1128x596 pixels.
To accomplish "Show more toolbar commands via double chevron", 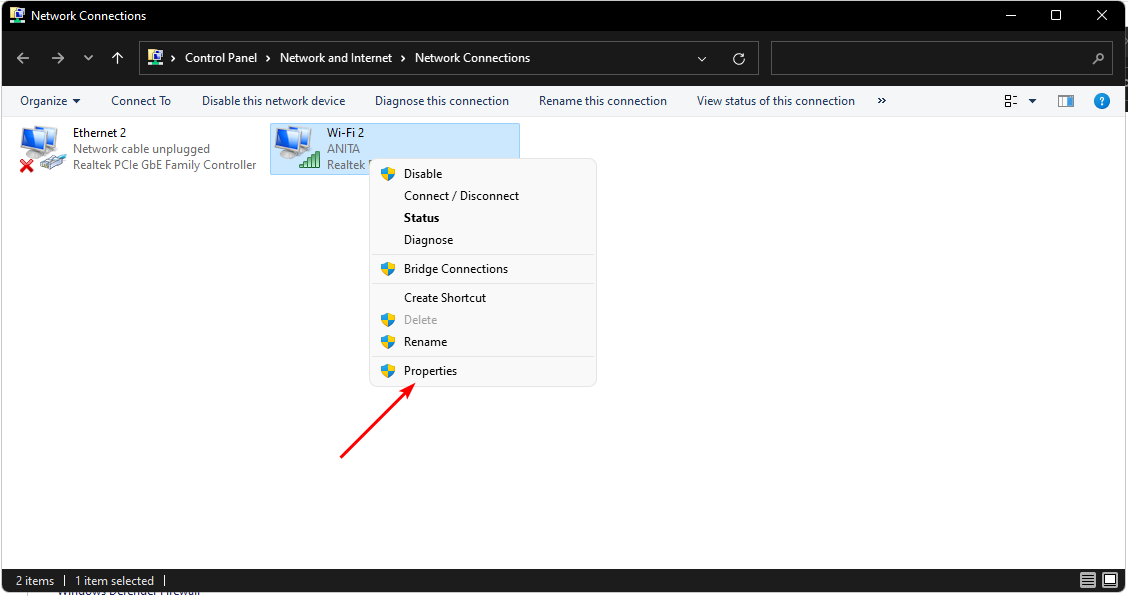I will pyautogui.click(x=881, y=101).
